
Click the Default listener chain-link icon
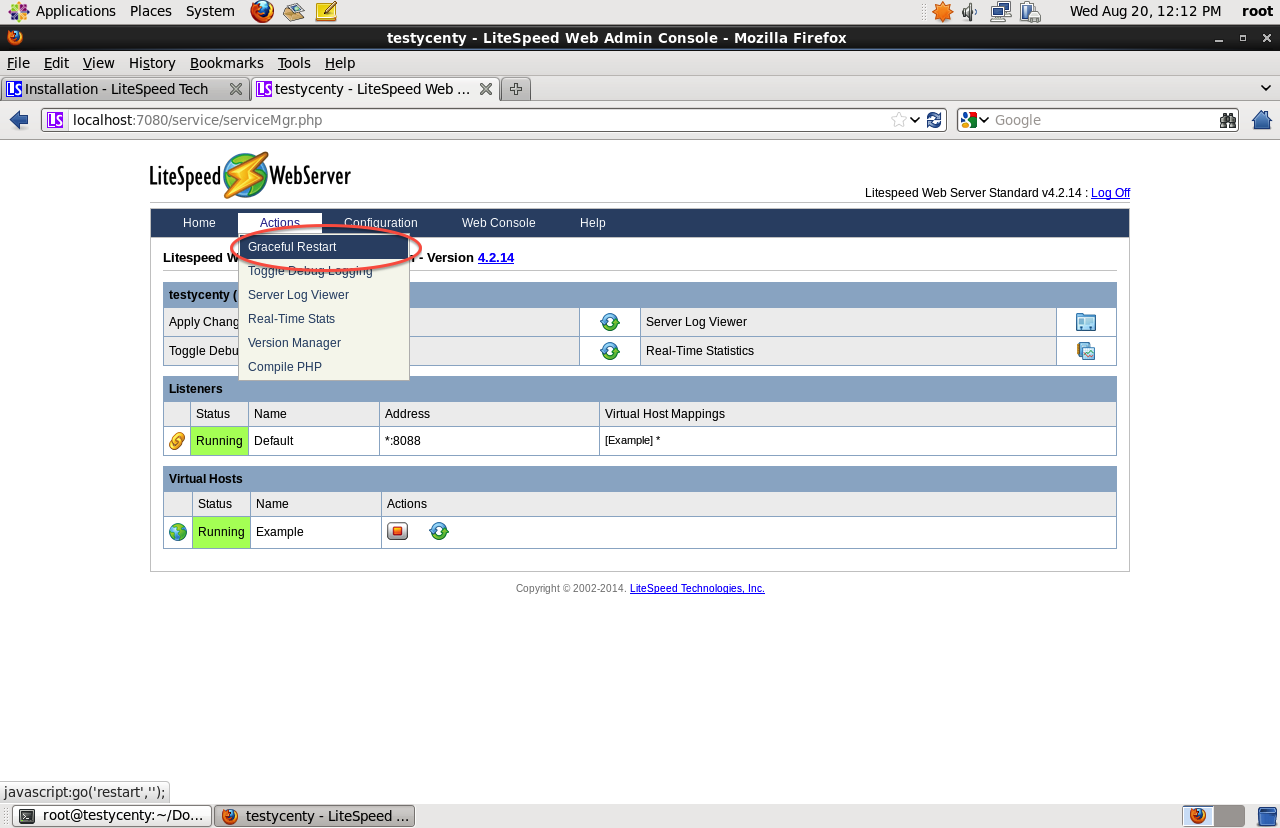tap(177, 441)
